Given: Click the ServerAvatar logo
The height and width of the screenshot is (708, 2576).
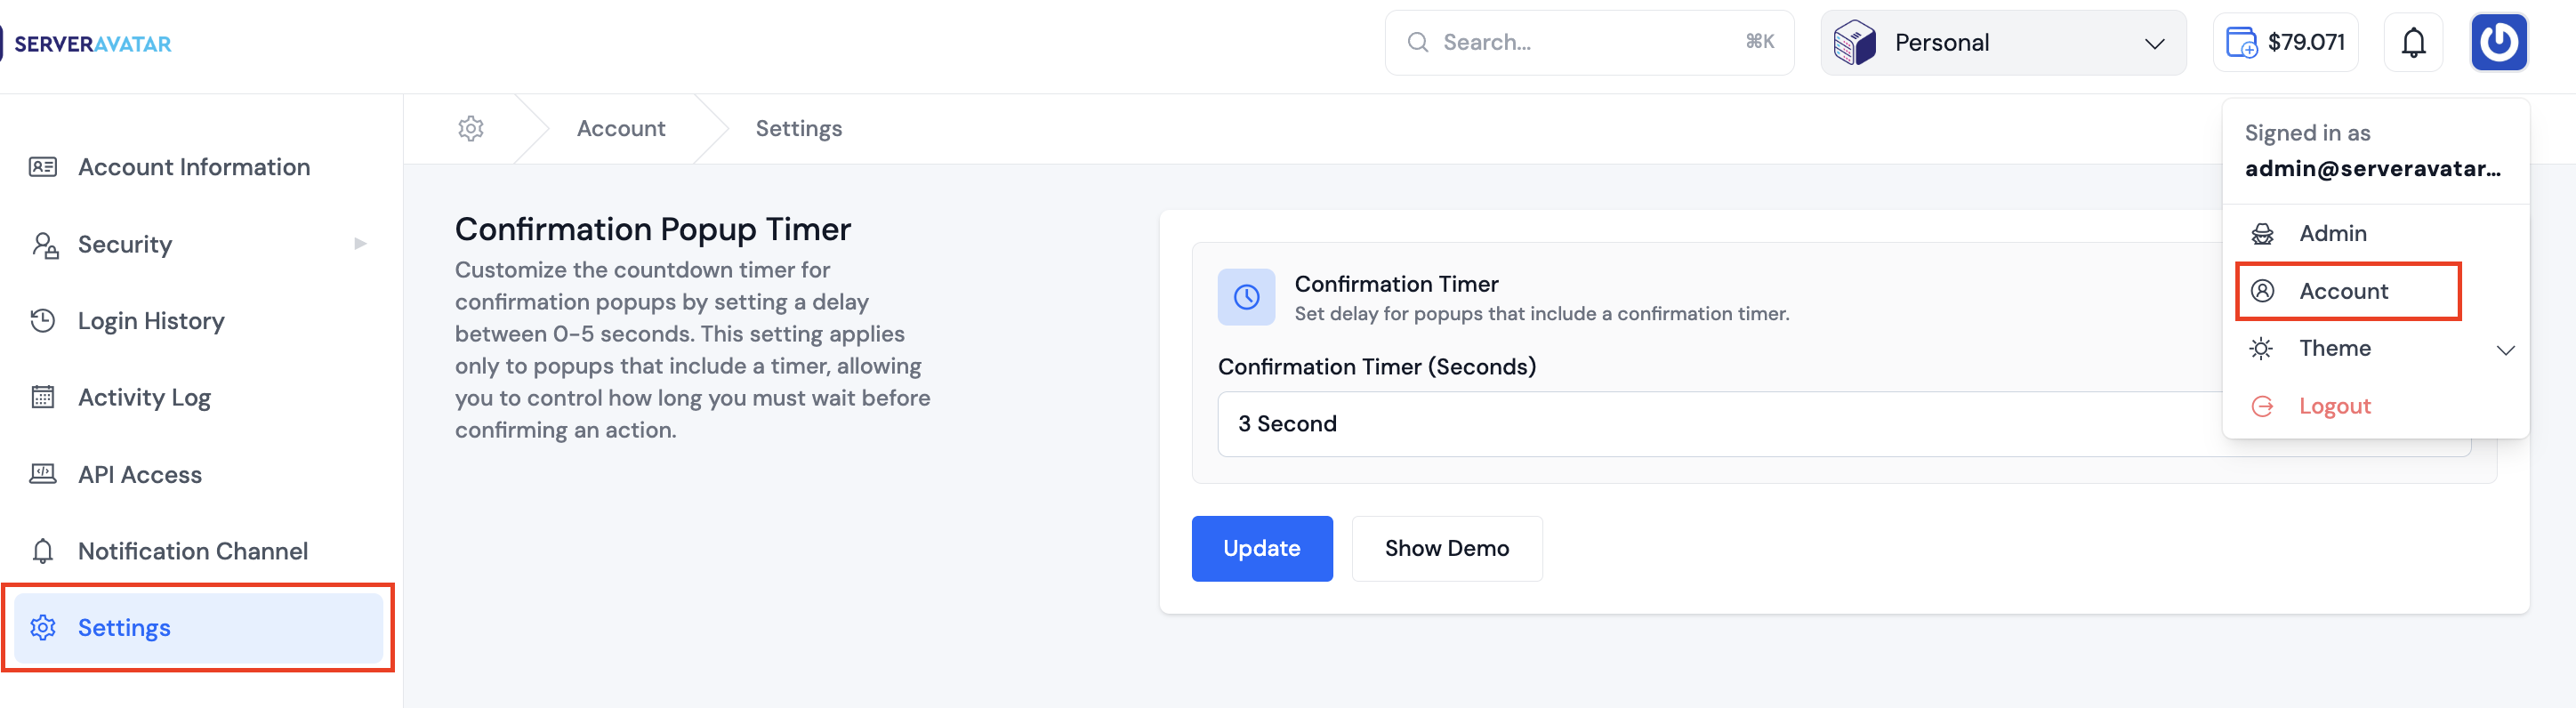Looking at the screenshot, I should click(92, 44).
